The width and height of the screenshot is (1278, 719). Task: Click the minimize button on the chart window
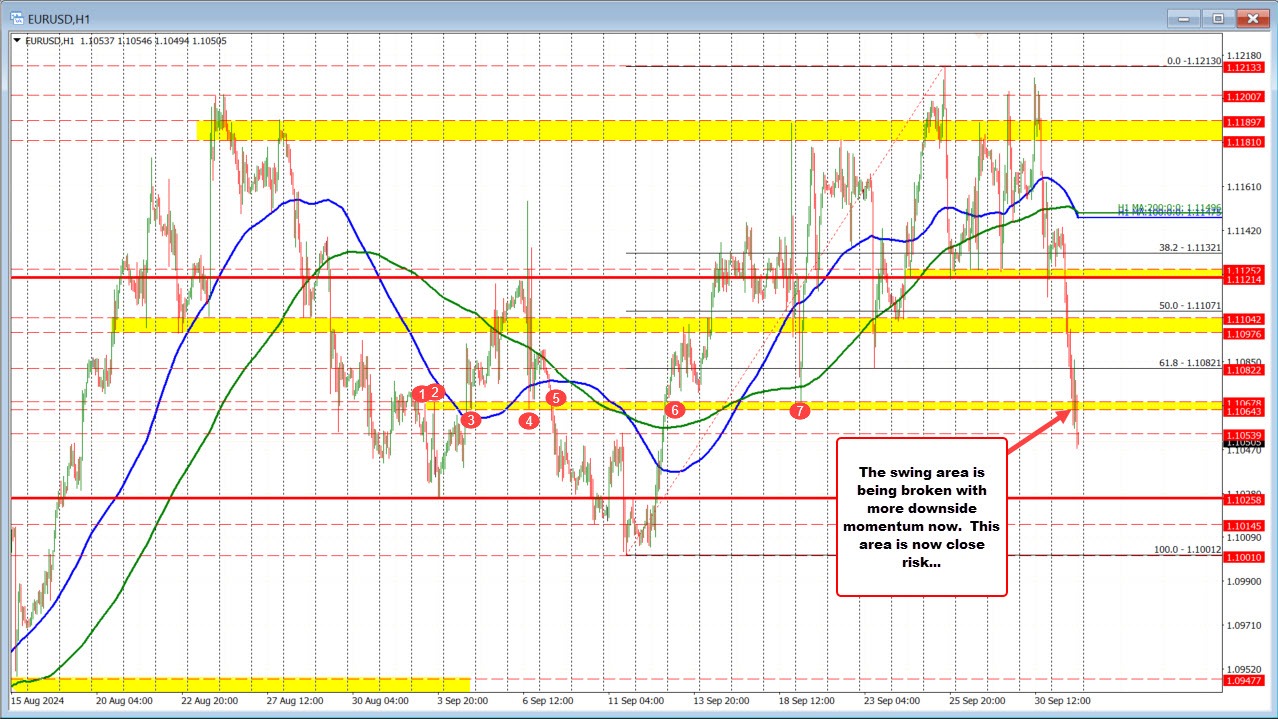tap(1183, 18)
